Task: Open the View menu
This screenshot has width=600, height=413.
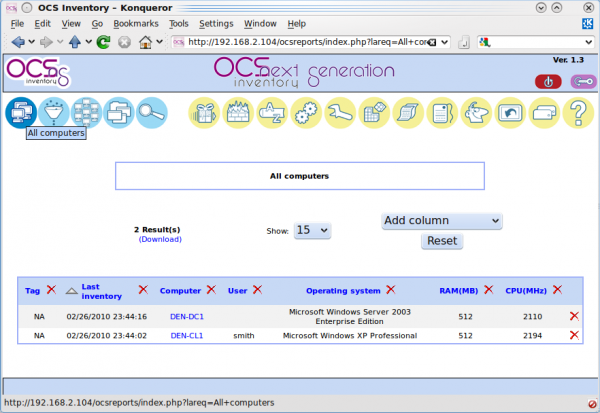Action: [71, 24]
